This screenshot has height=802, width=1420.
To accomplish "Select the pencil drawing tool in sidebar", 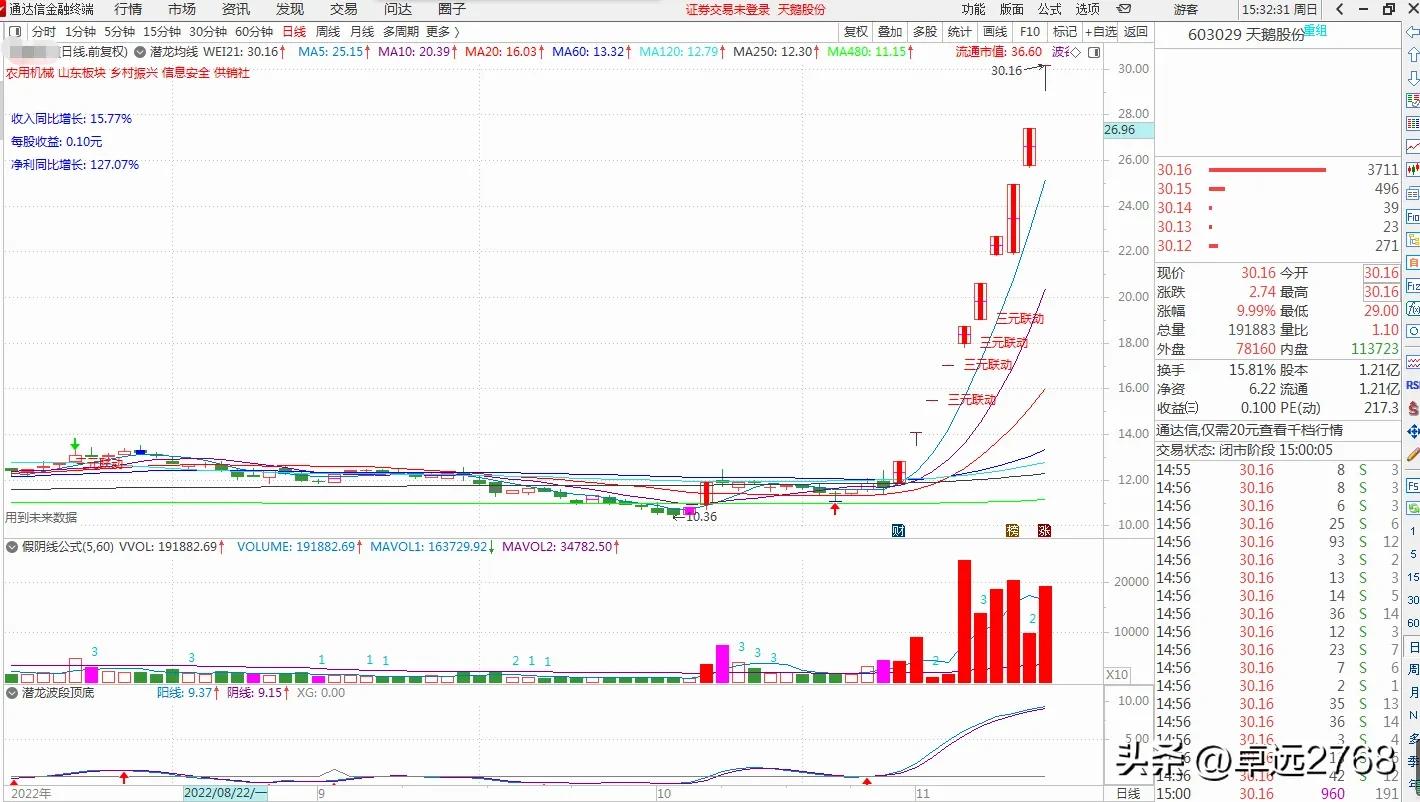I will pyautogui.click(x=1412, y=455).
